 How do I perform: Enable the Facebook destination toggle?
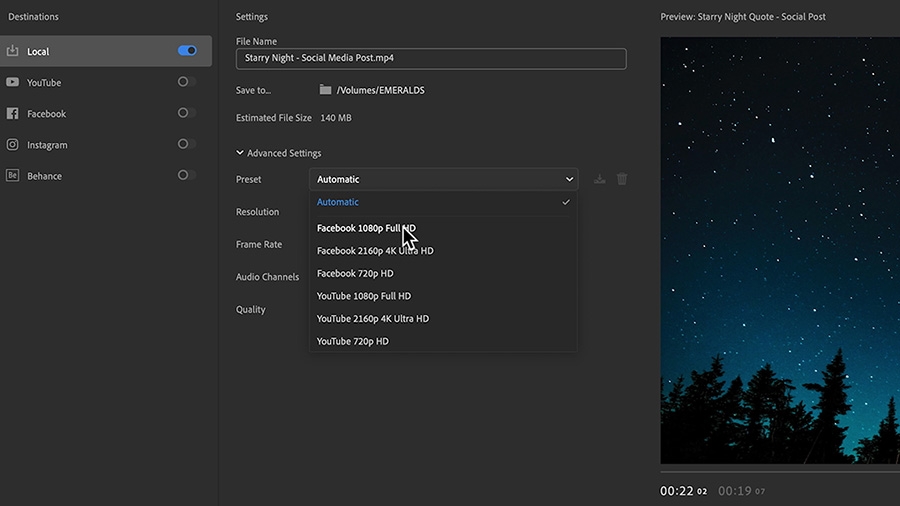point(187,113)
